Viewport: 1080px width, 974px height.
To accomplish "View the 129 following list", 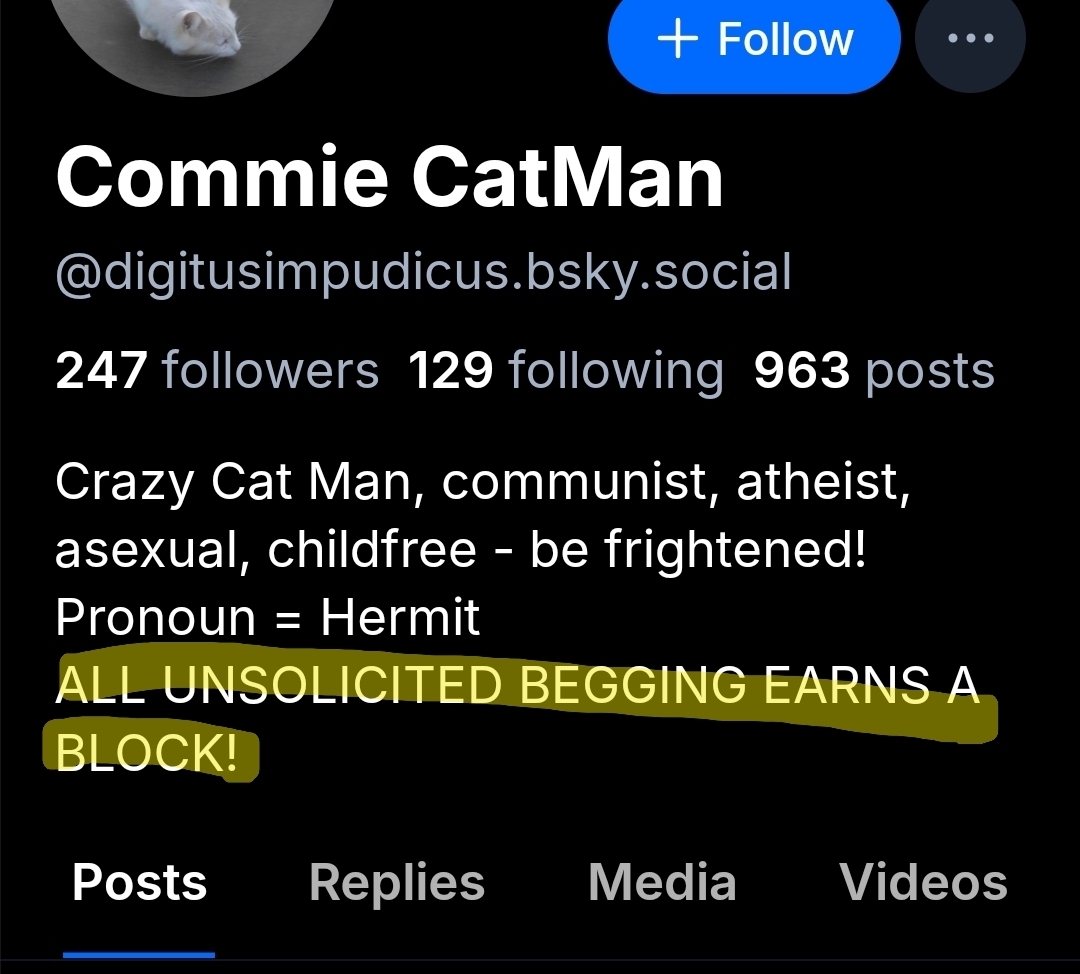I will (x=565, y=371).
